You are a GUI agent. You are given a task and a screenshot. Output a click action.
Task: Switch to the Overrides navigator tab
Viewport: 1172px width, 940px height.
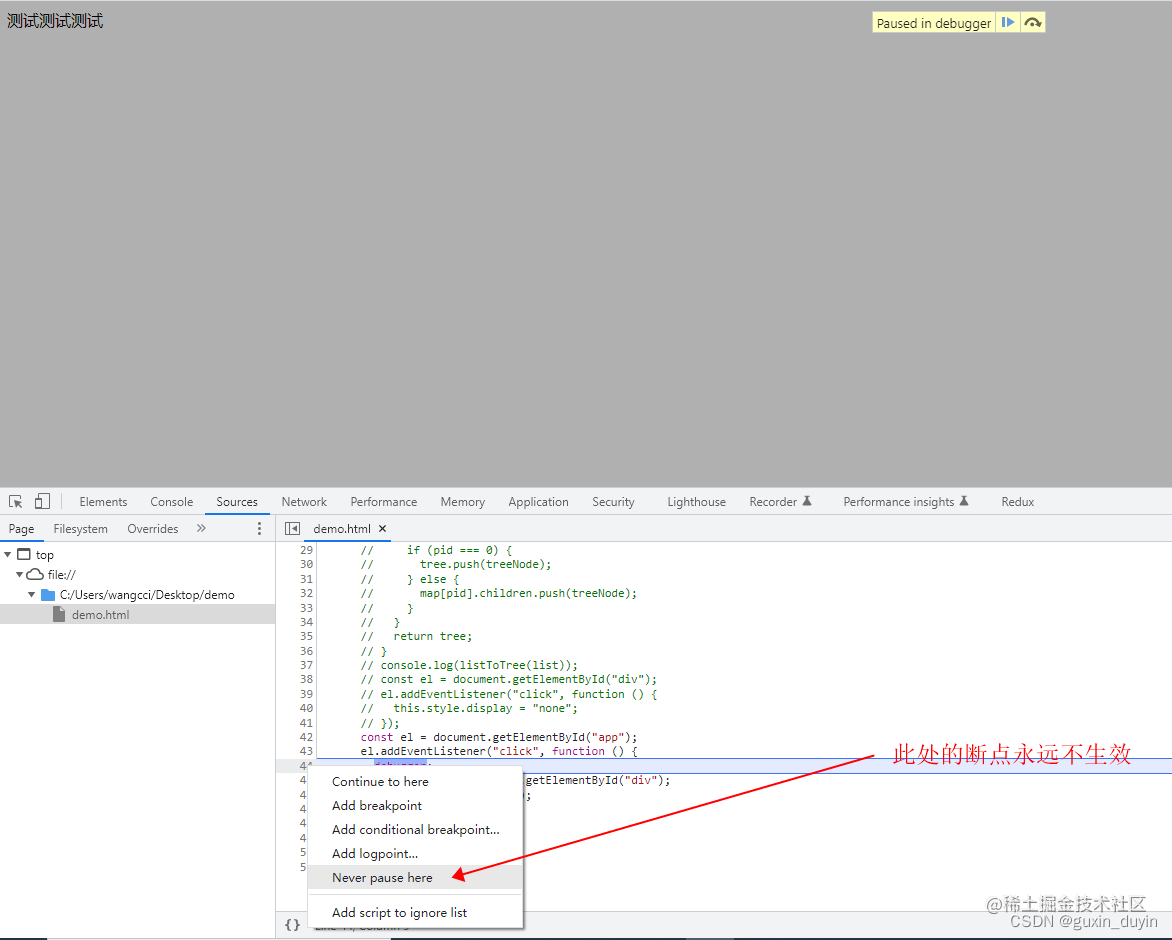point(152,528)
